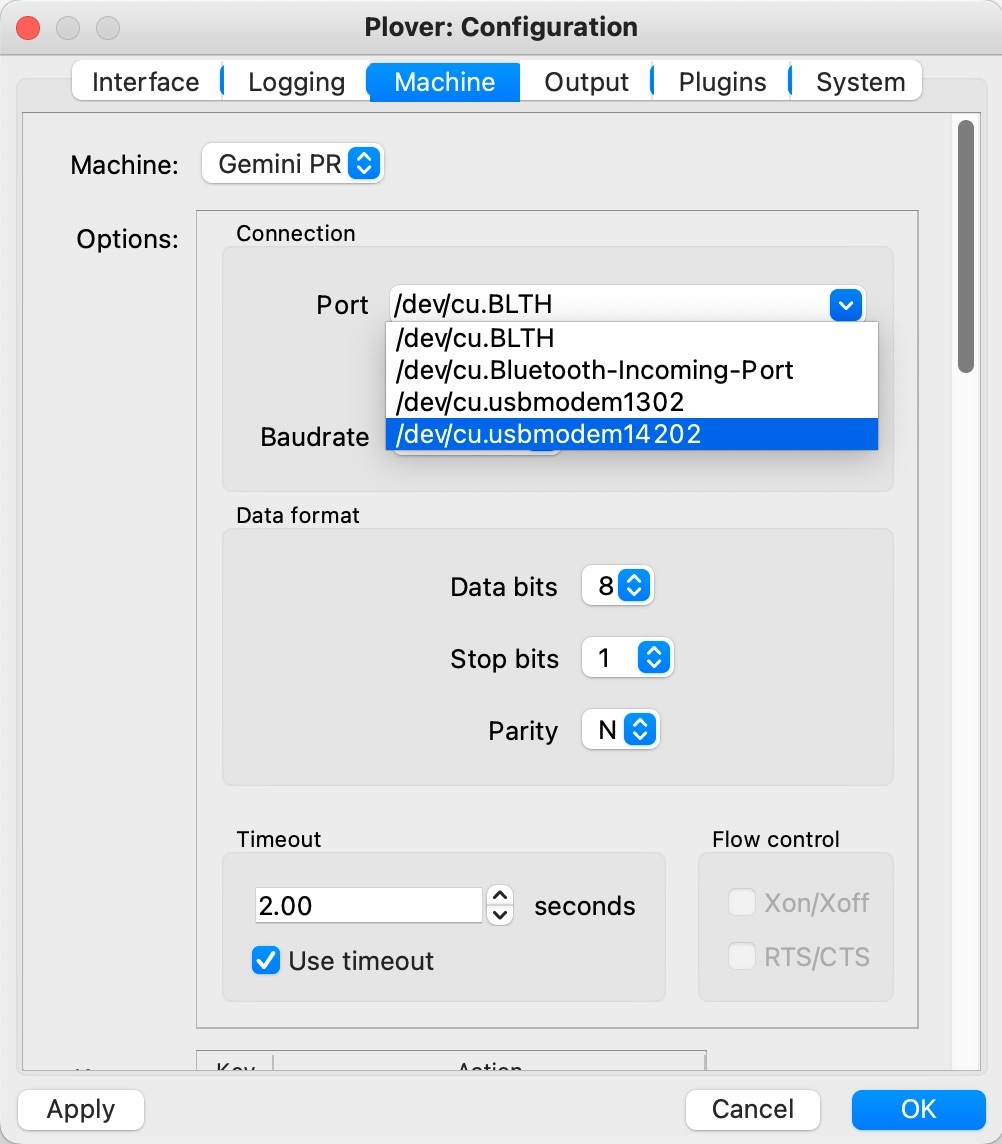Image resolution: width=1002 pixels, height=1144 pixels.
Task: Close the Plover Configuration window
Action: [28, 28]
